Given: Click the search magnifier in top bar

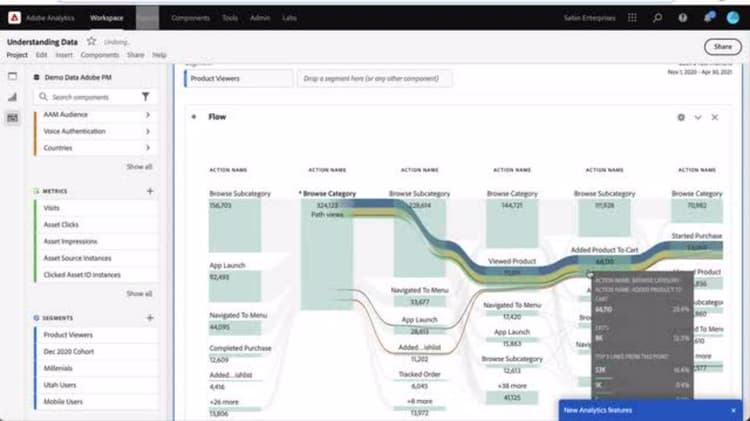Looking at the screenshot, I should click(x=657, y=18).
